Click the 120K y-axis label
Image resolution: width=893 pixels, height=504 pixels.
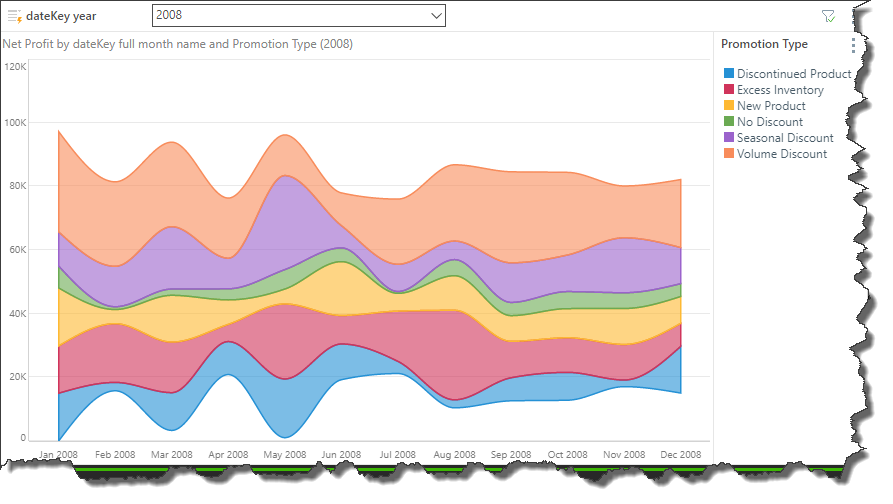coord(15,67)
